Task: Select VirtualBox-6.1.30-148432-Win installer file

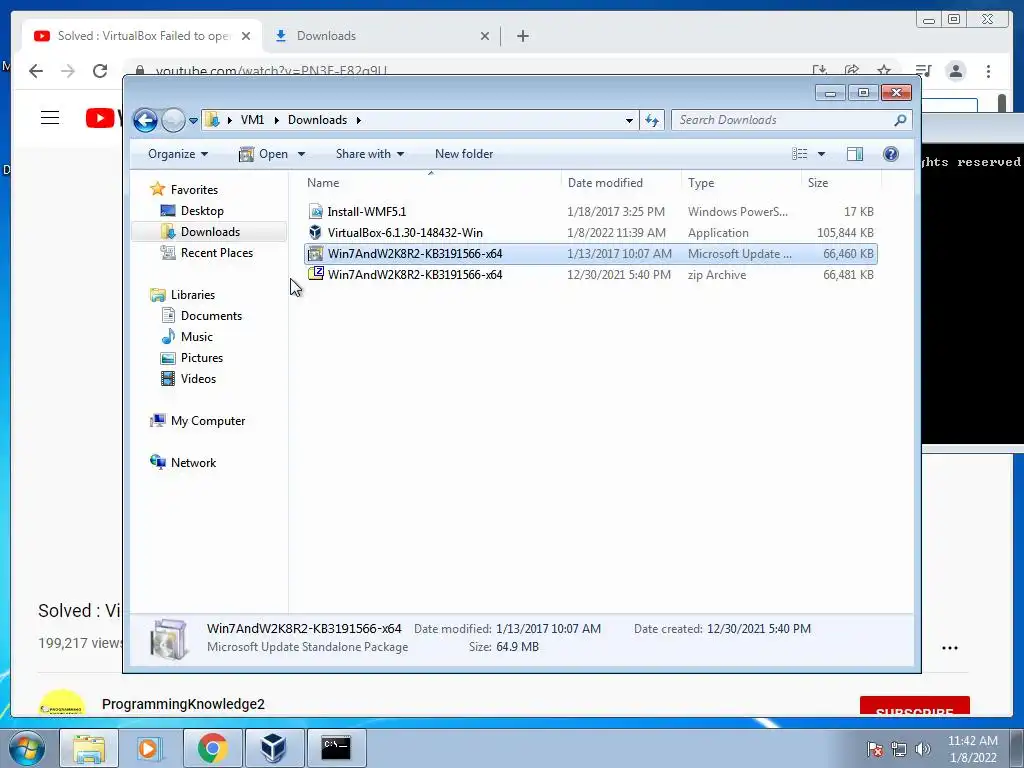Action: tap(590, 232)
